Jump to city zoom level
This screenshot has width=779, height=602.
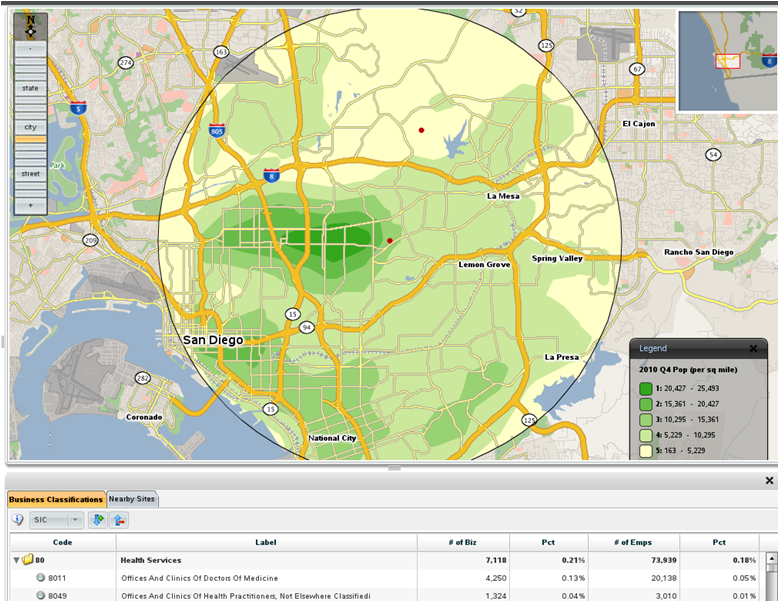point(30,127)
